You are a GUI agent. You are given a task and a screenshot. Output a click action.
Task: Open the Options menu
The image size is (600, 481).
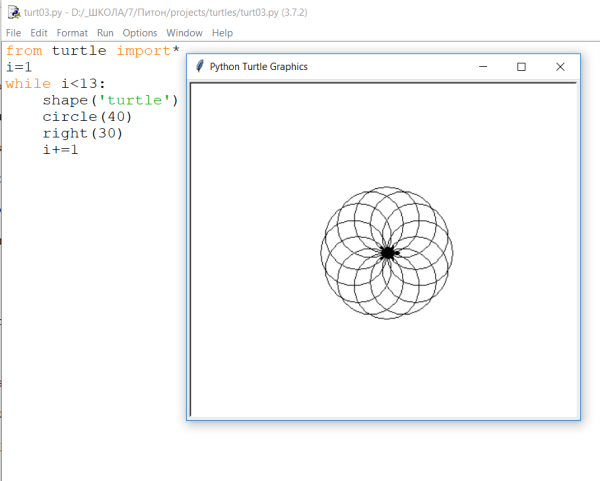[x=140, y=33]
